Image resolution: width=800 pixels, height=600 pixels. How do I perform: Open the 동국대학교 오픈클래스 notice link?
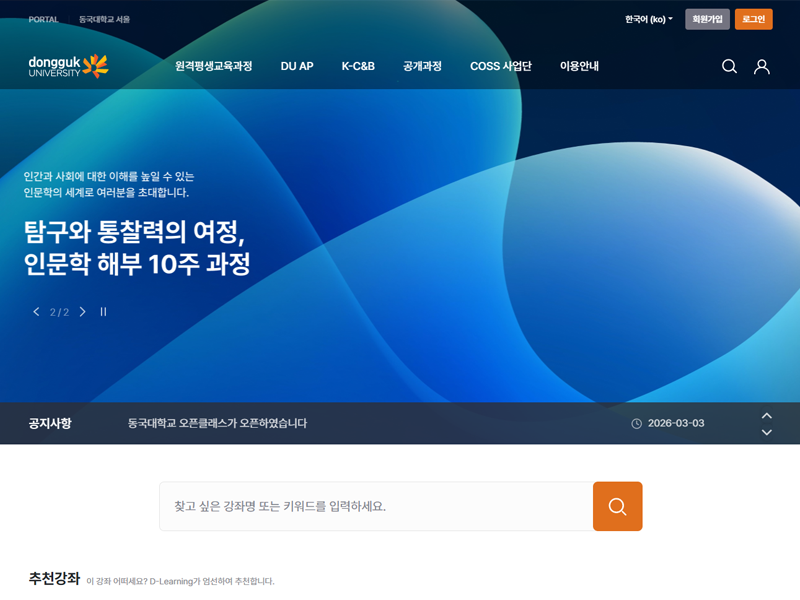pos(217,423)
